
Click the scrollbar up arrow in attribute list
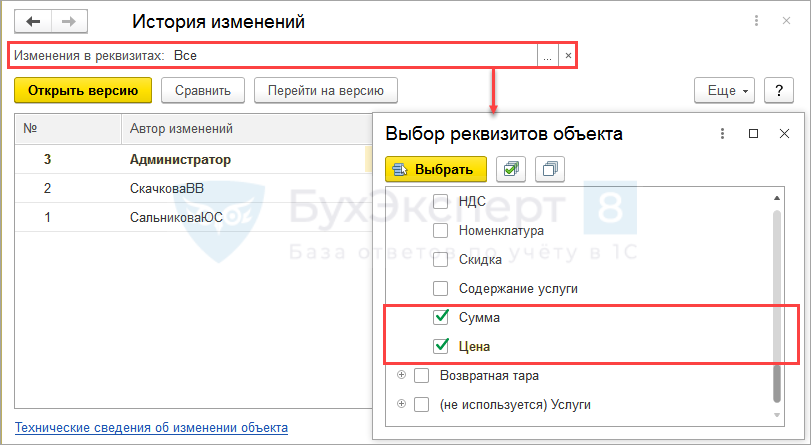[777, 198]
